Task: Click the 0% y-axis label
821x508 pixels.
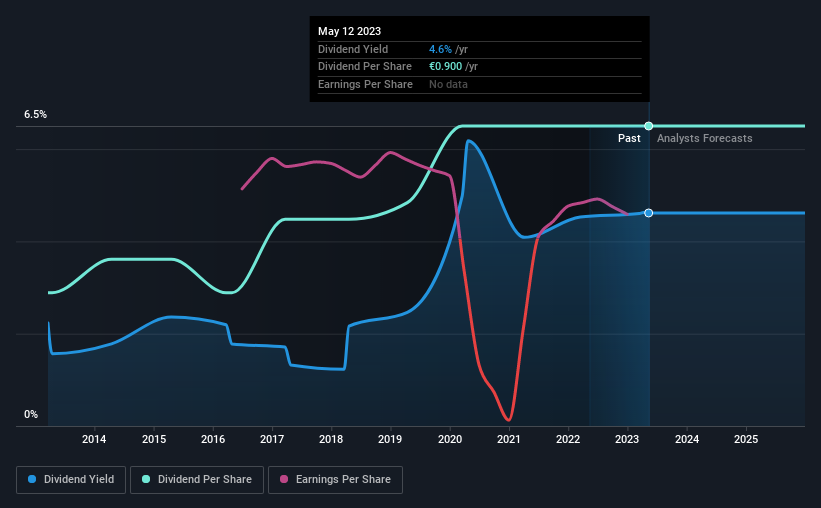Action: [31, 414]
